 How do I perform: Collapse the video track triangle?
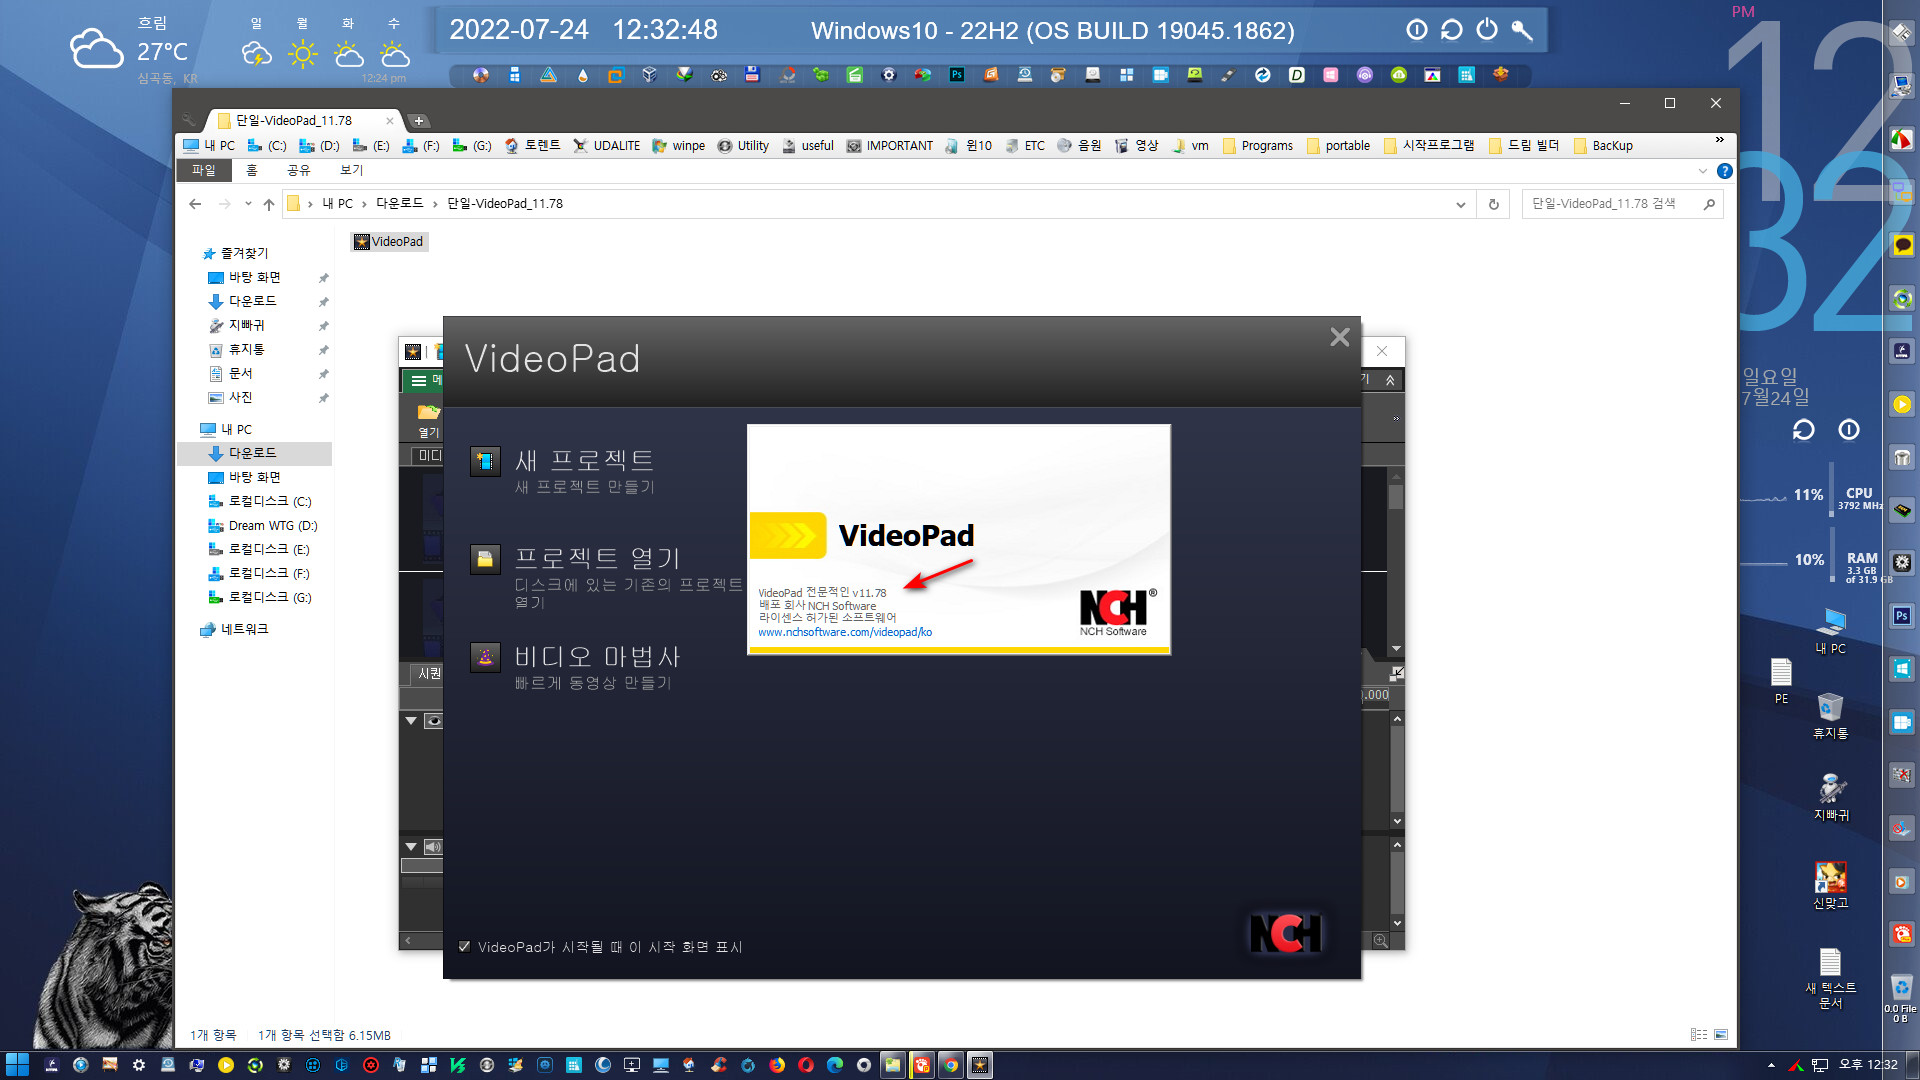pyautogui.click(x=411, y=721)
